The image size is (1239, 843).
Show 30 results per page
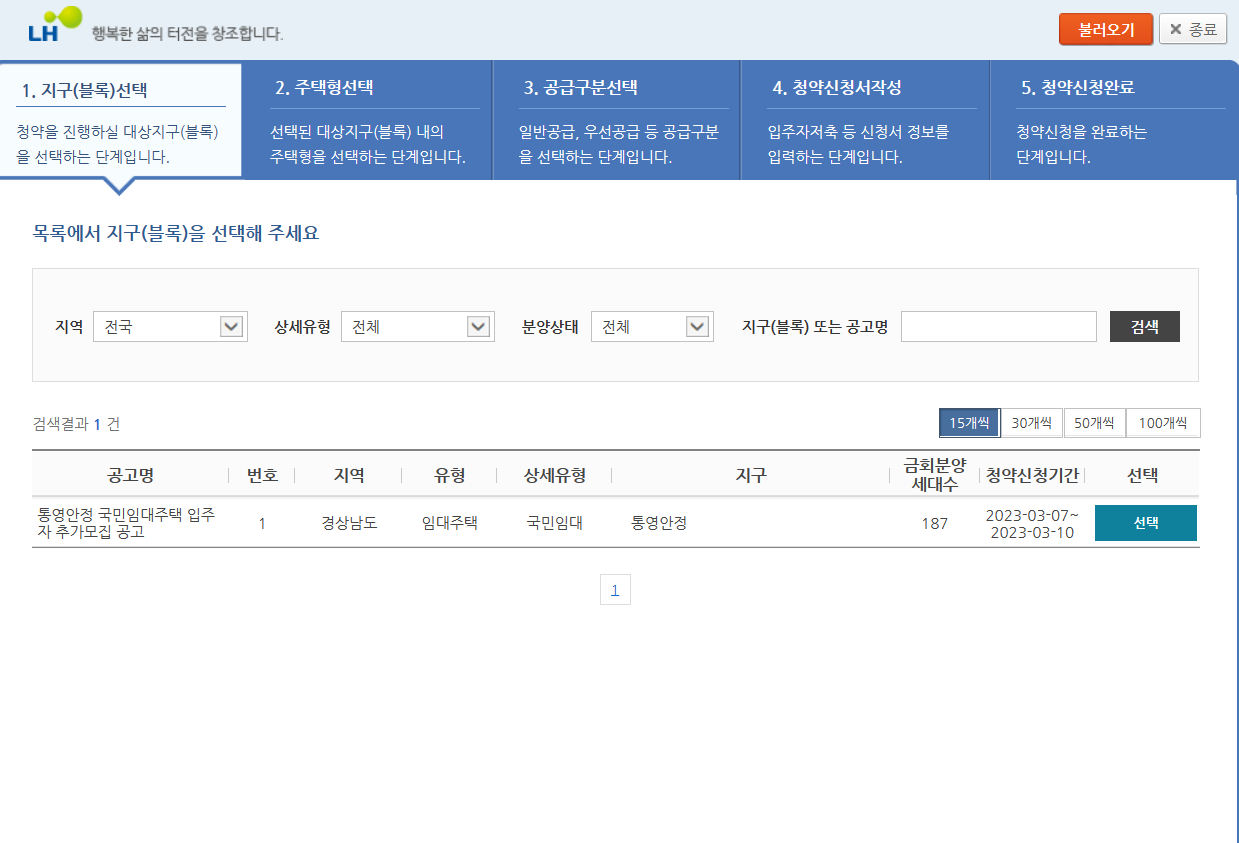[1033, 422]
